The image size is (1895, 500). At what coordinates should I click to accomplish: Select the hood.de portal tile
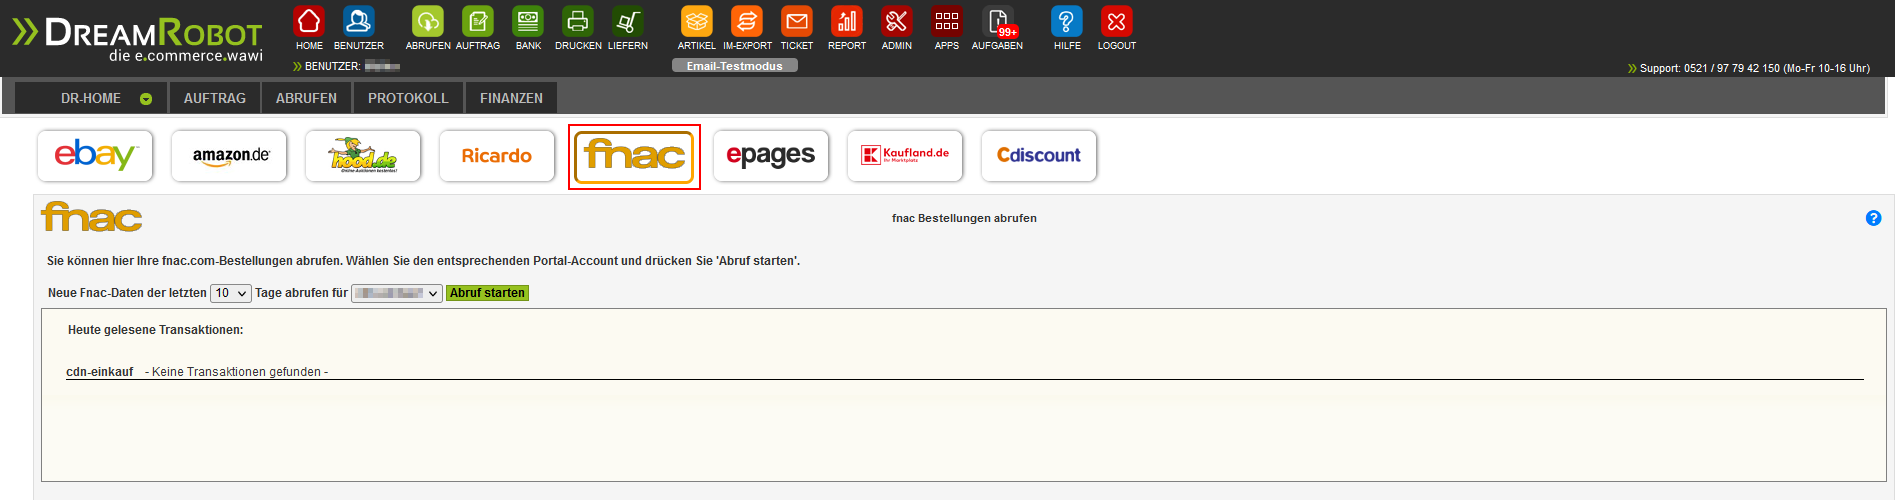(363, 156)
